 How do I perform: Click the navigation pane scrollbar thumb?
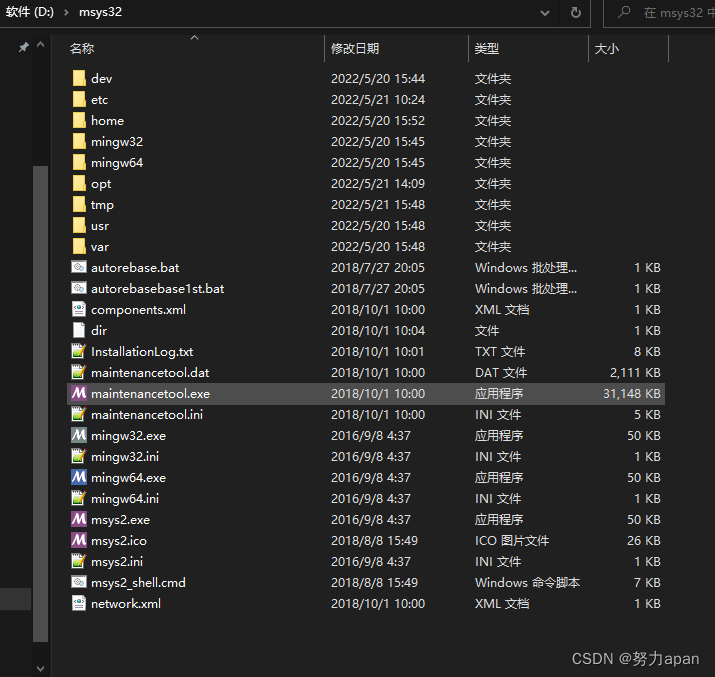coord(41,404)
